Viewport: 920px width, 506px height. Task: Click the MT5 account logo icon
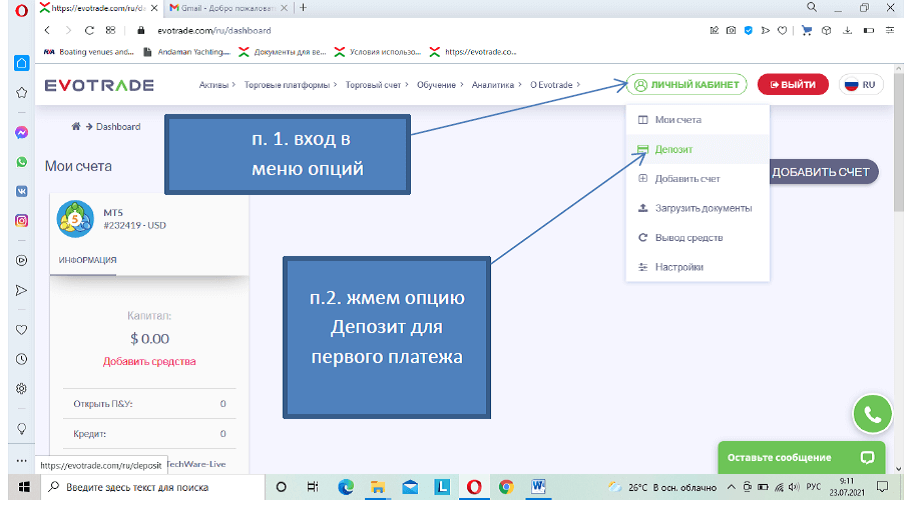coord(76,220)
